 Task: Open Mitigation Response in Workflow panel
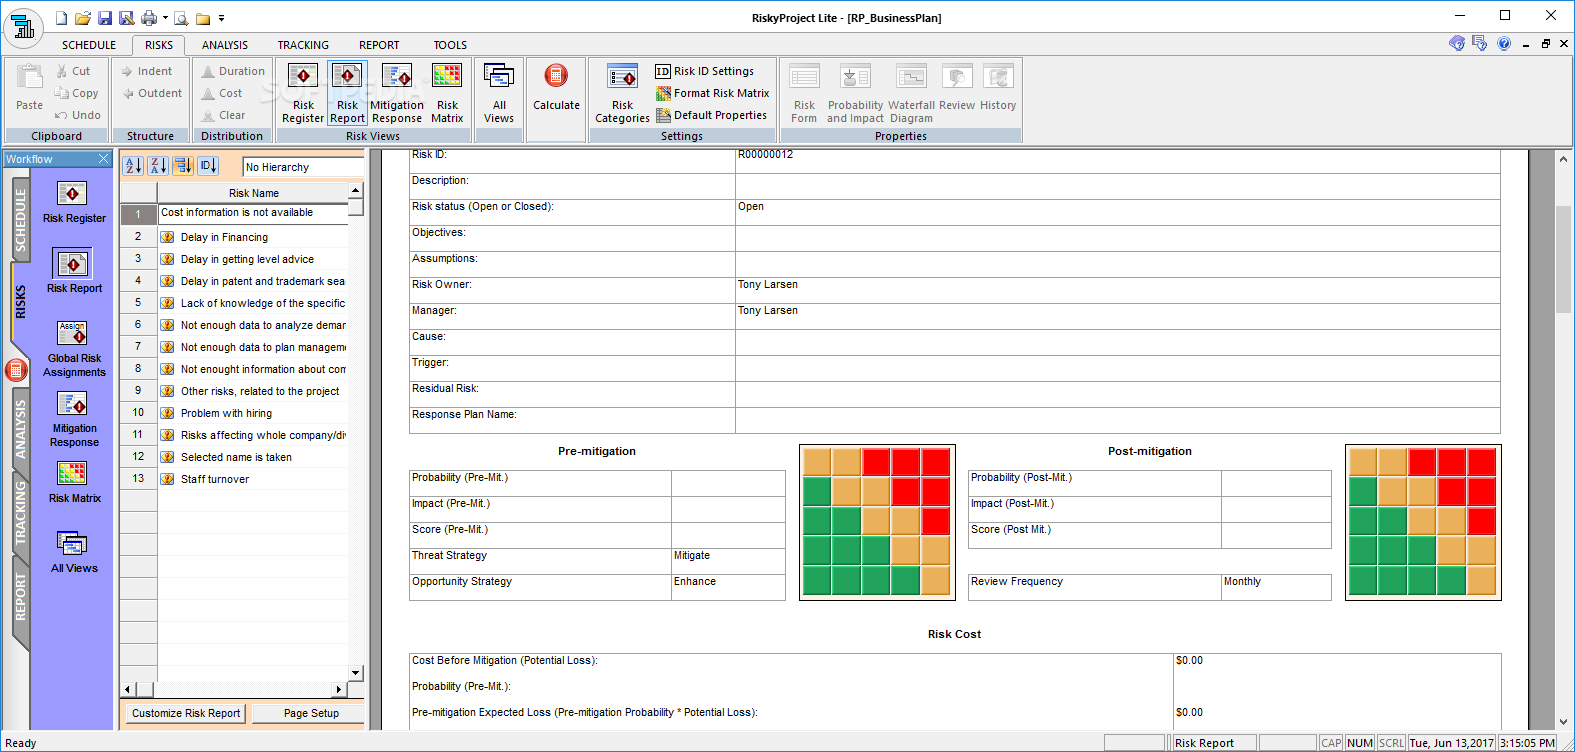coord(74,419)
